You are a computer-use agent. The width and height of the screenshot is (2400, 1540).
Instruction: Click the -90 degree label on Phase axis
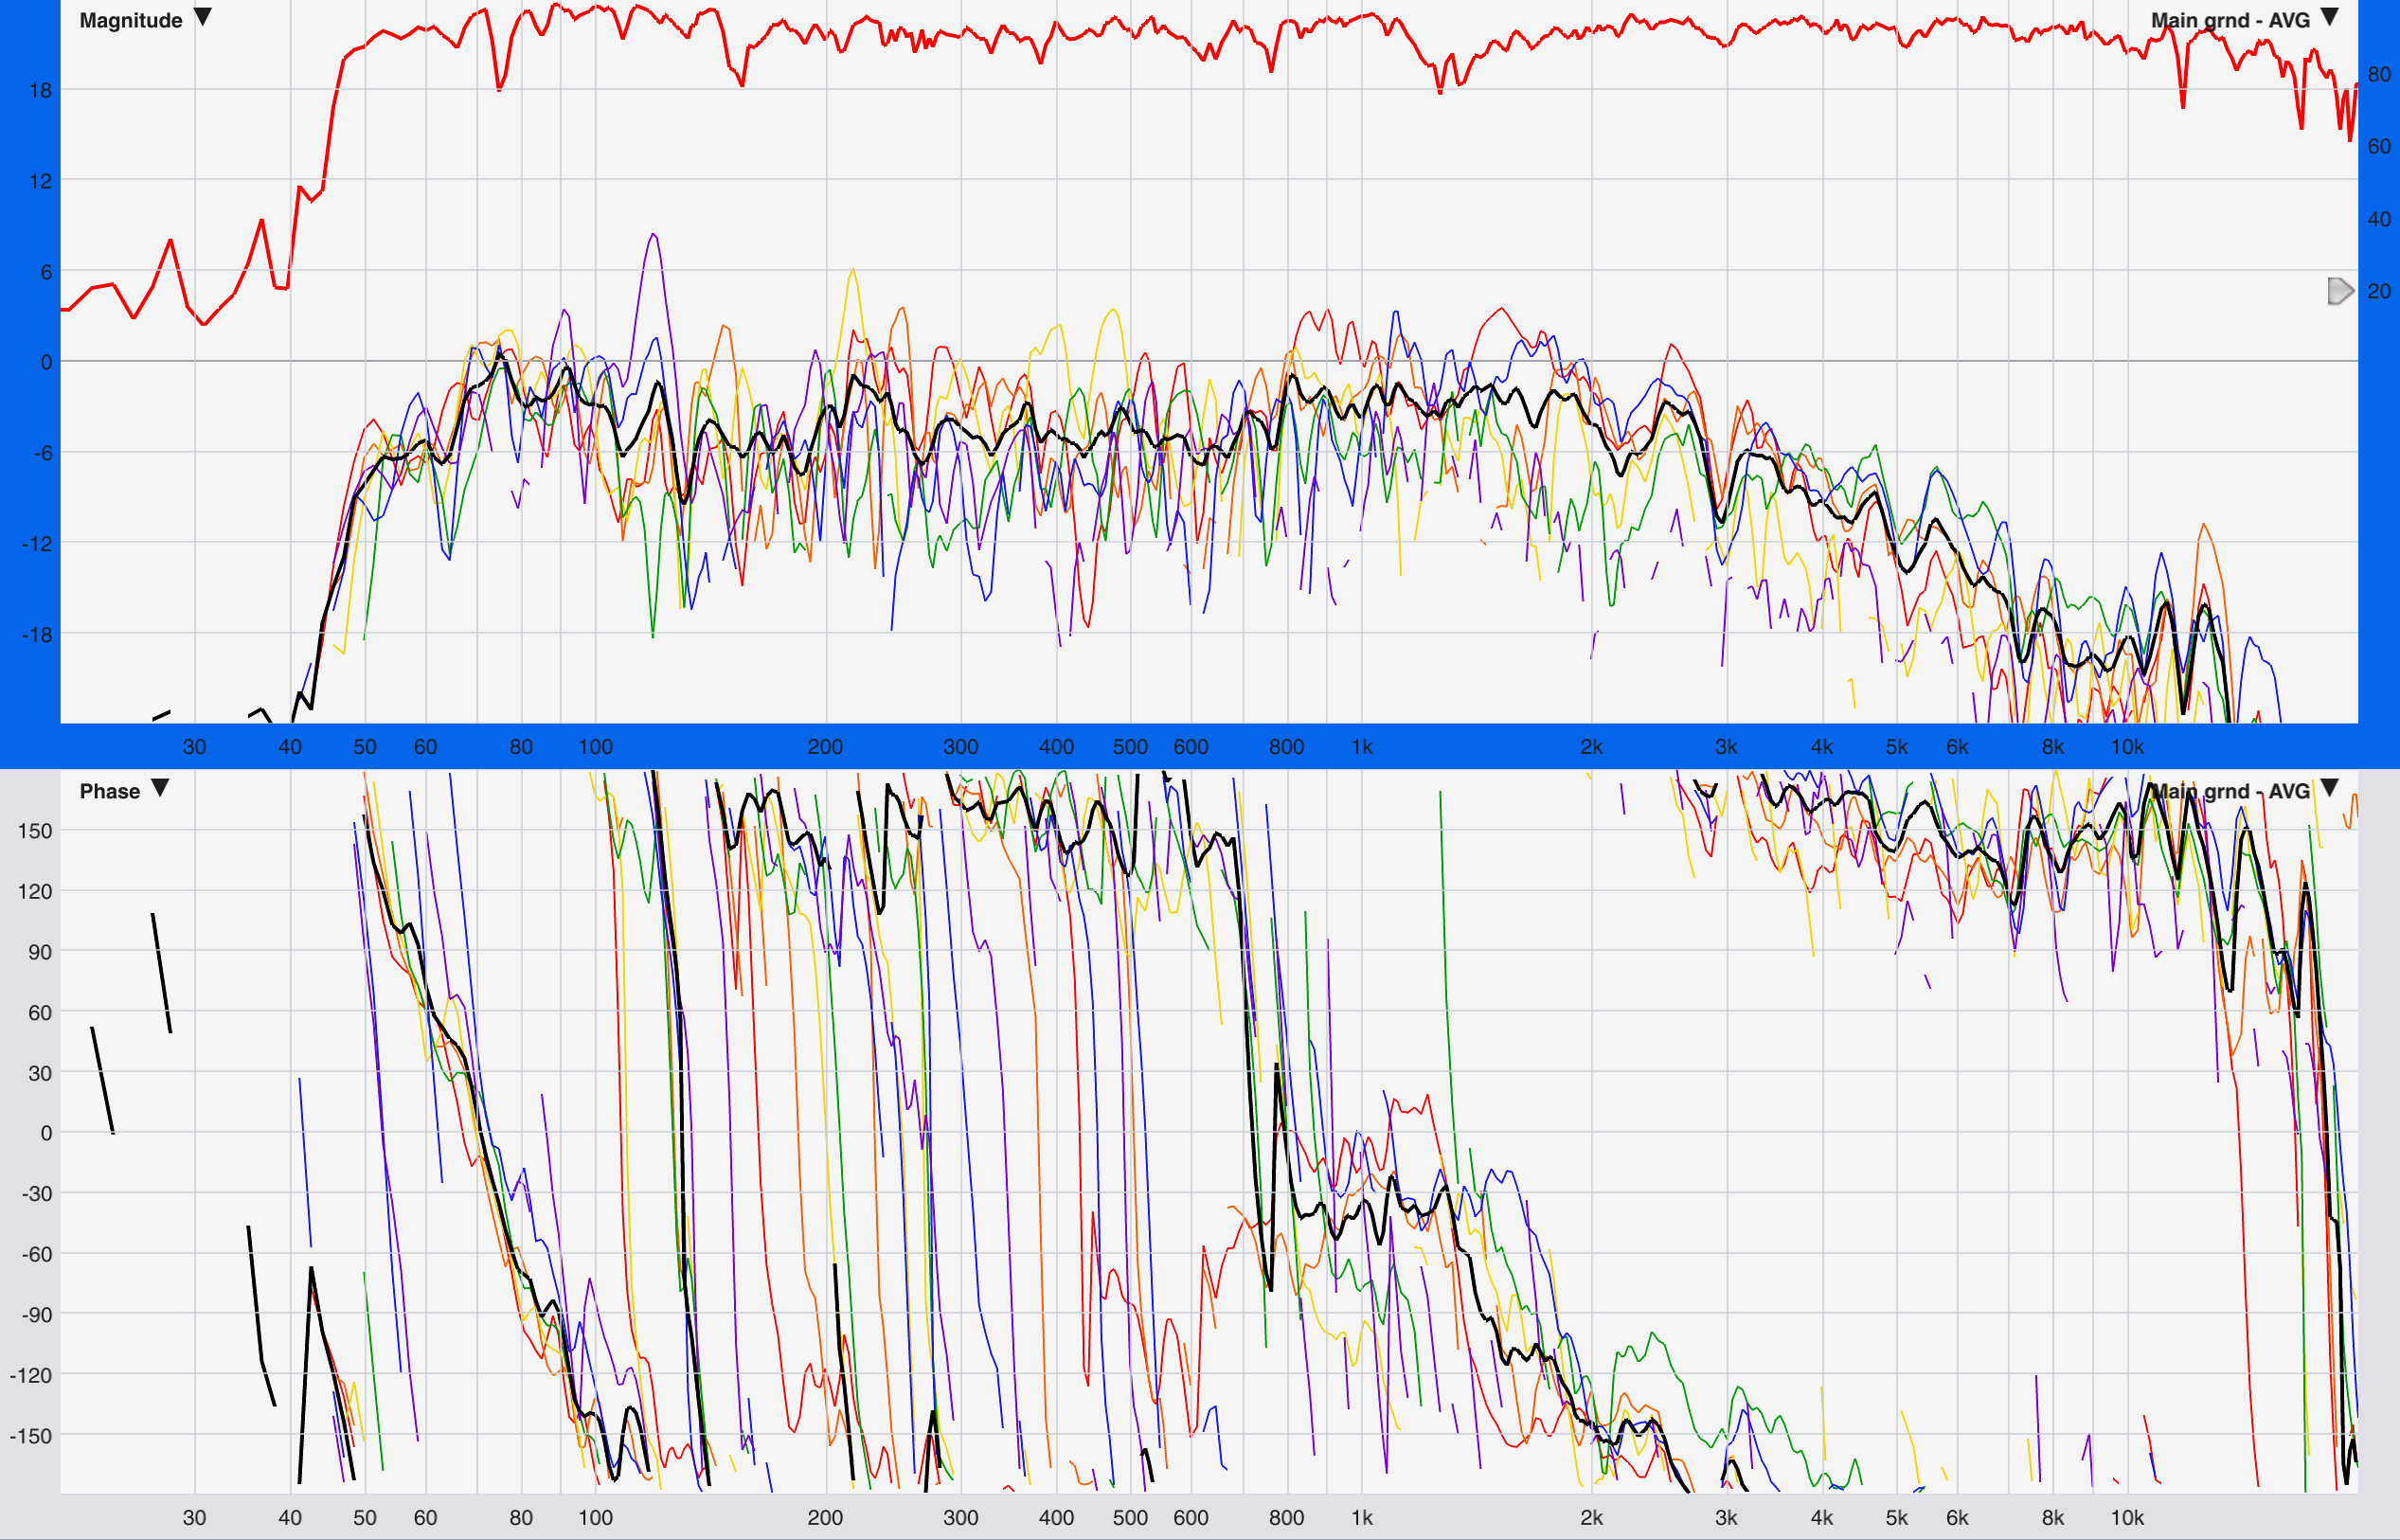pyautogui.click(x=36, y=1315)
